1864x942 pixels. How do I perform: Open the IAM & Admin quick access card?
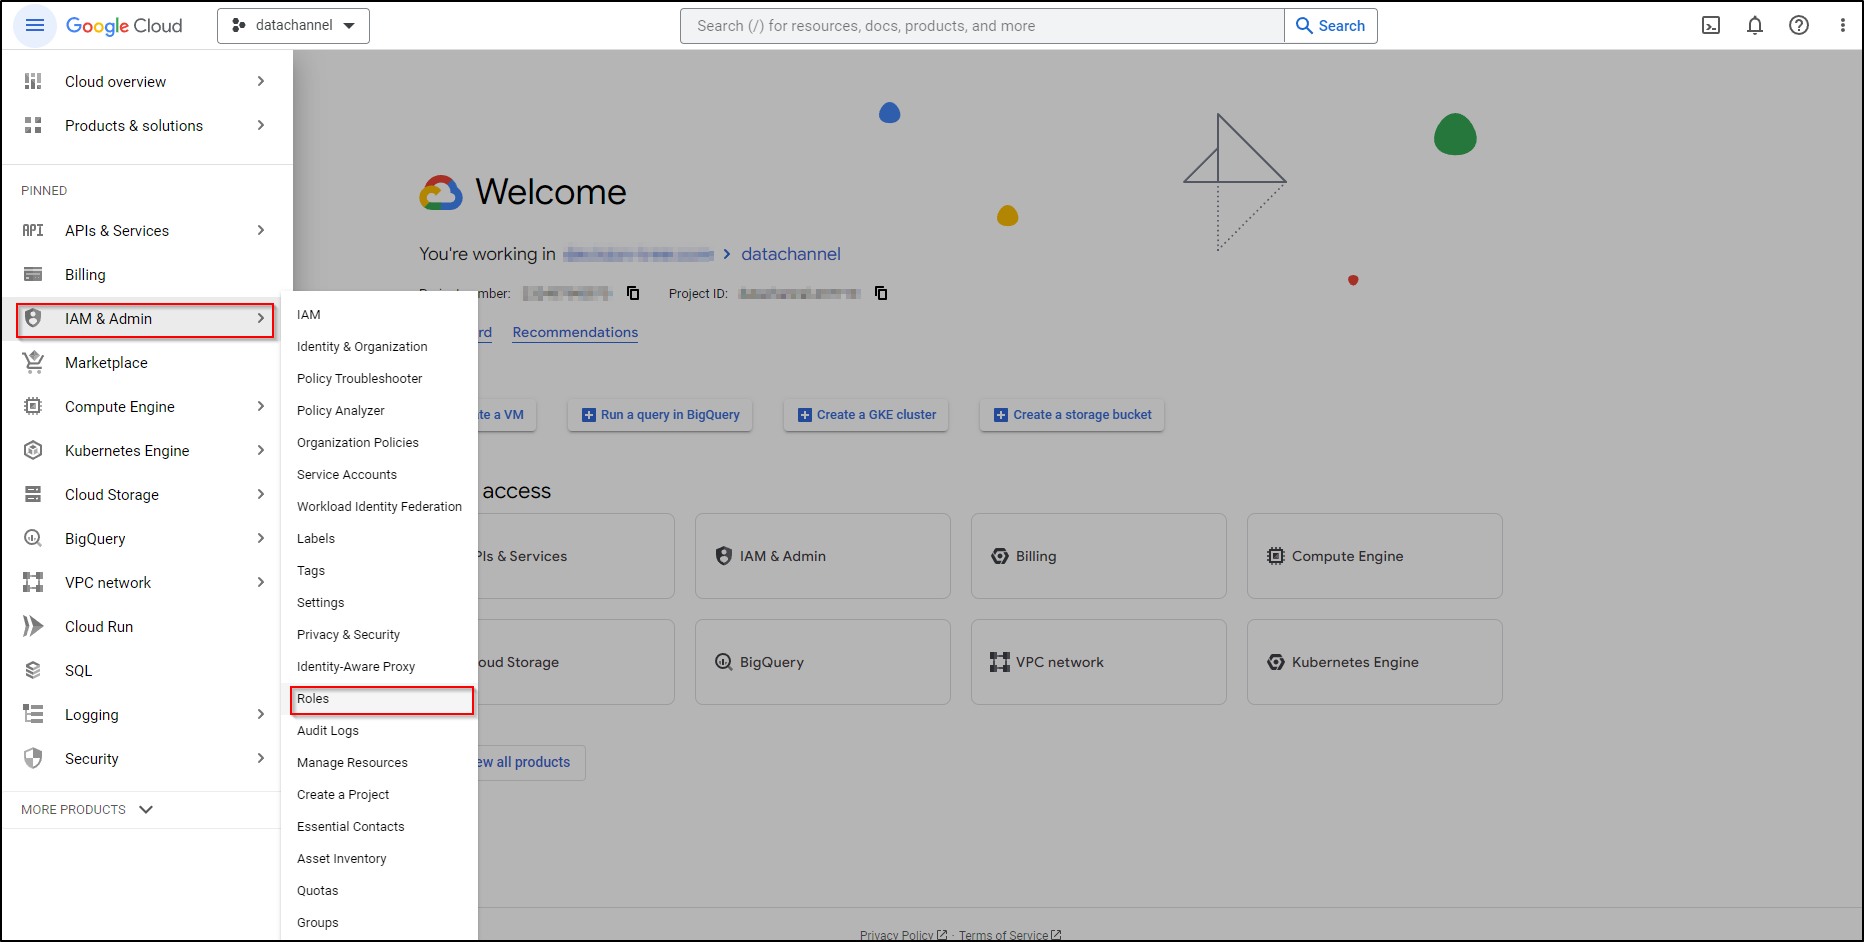823,556
